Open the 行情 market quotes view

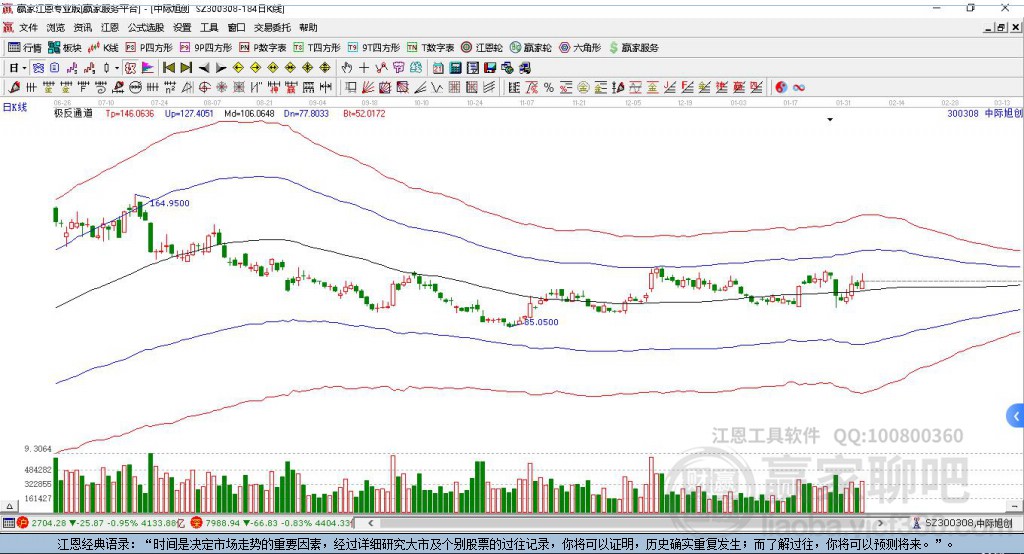coord(25,48)
